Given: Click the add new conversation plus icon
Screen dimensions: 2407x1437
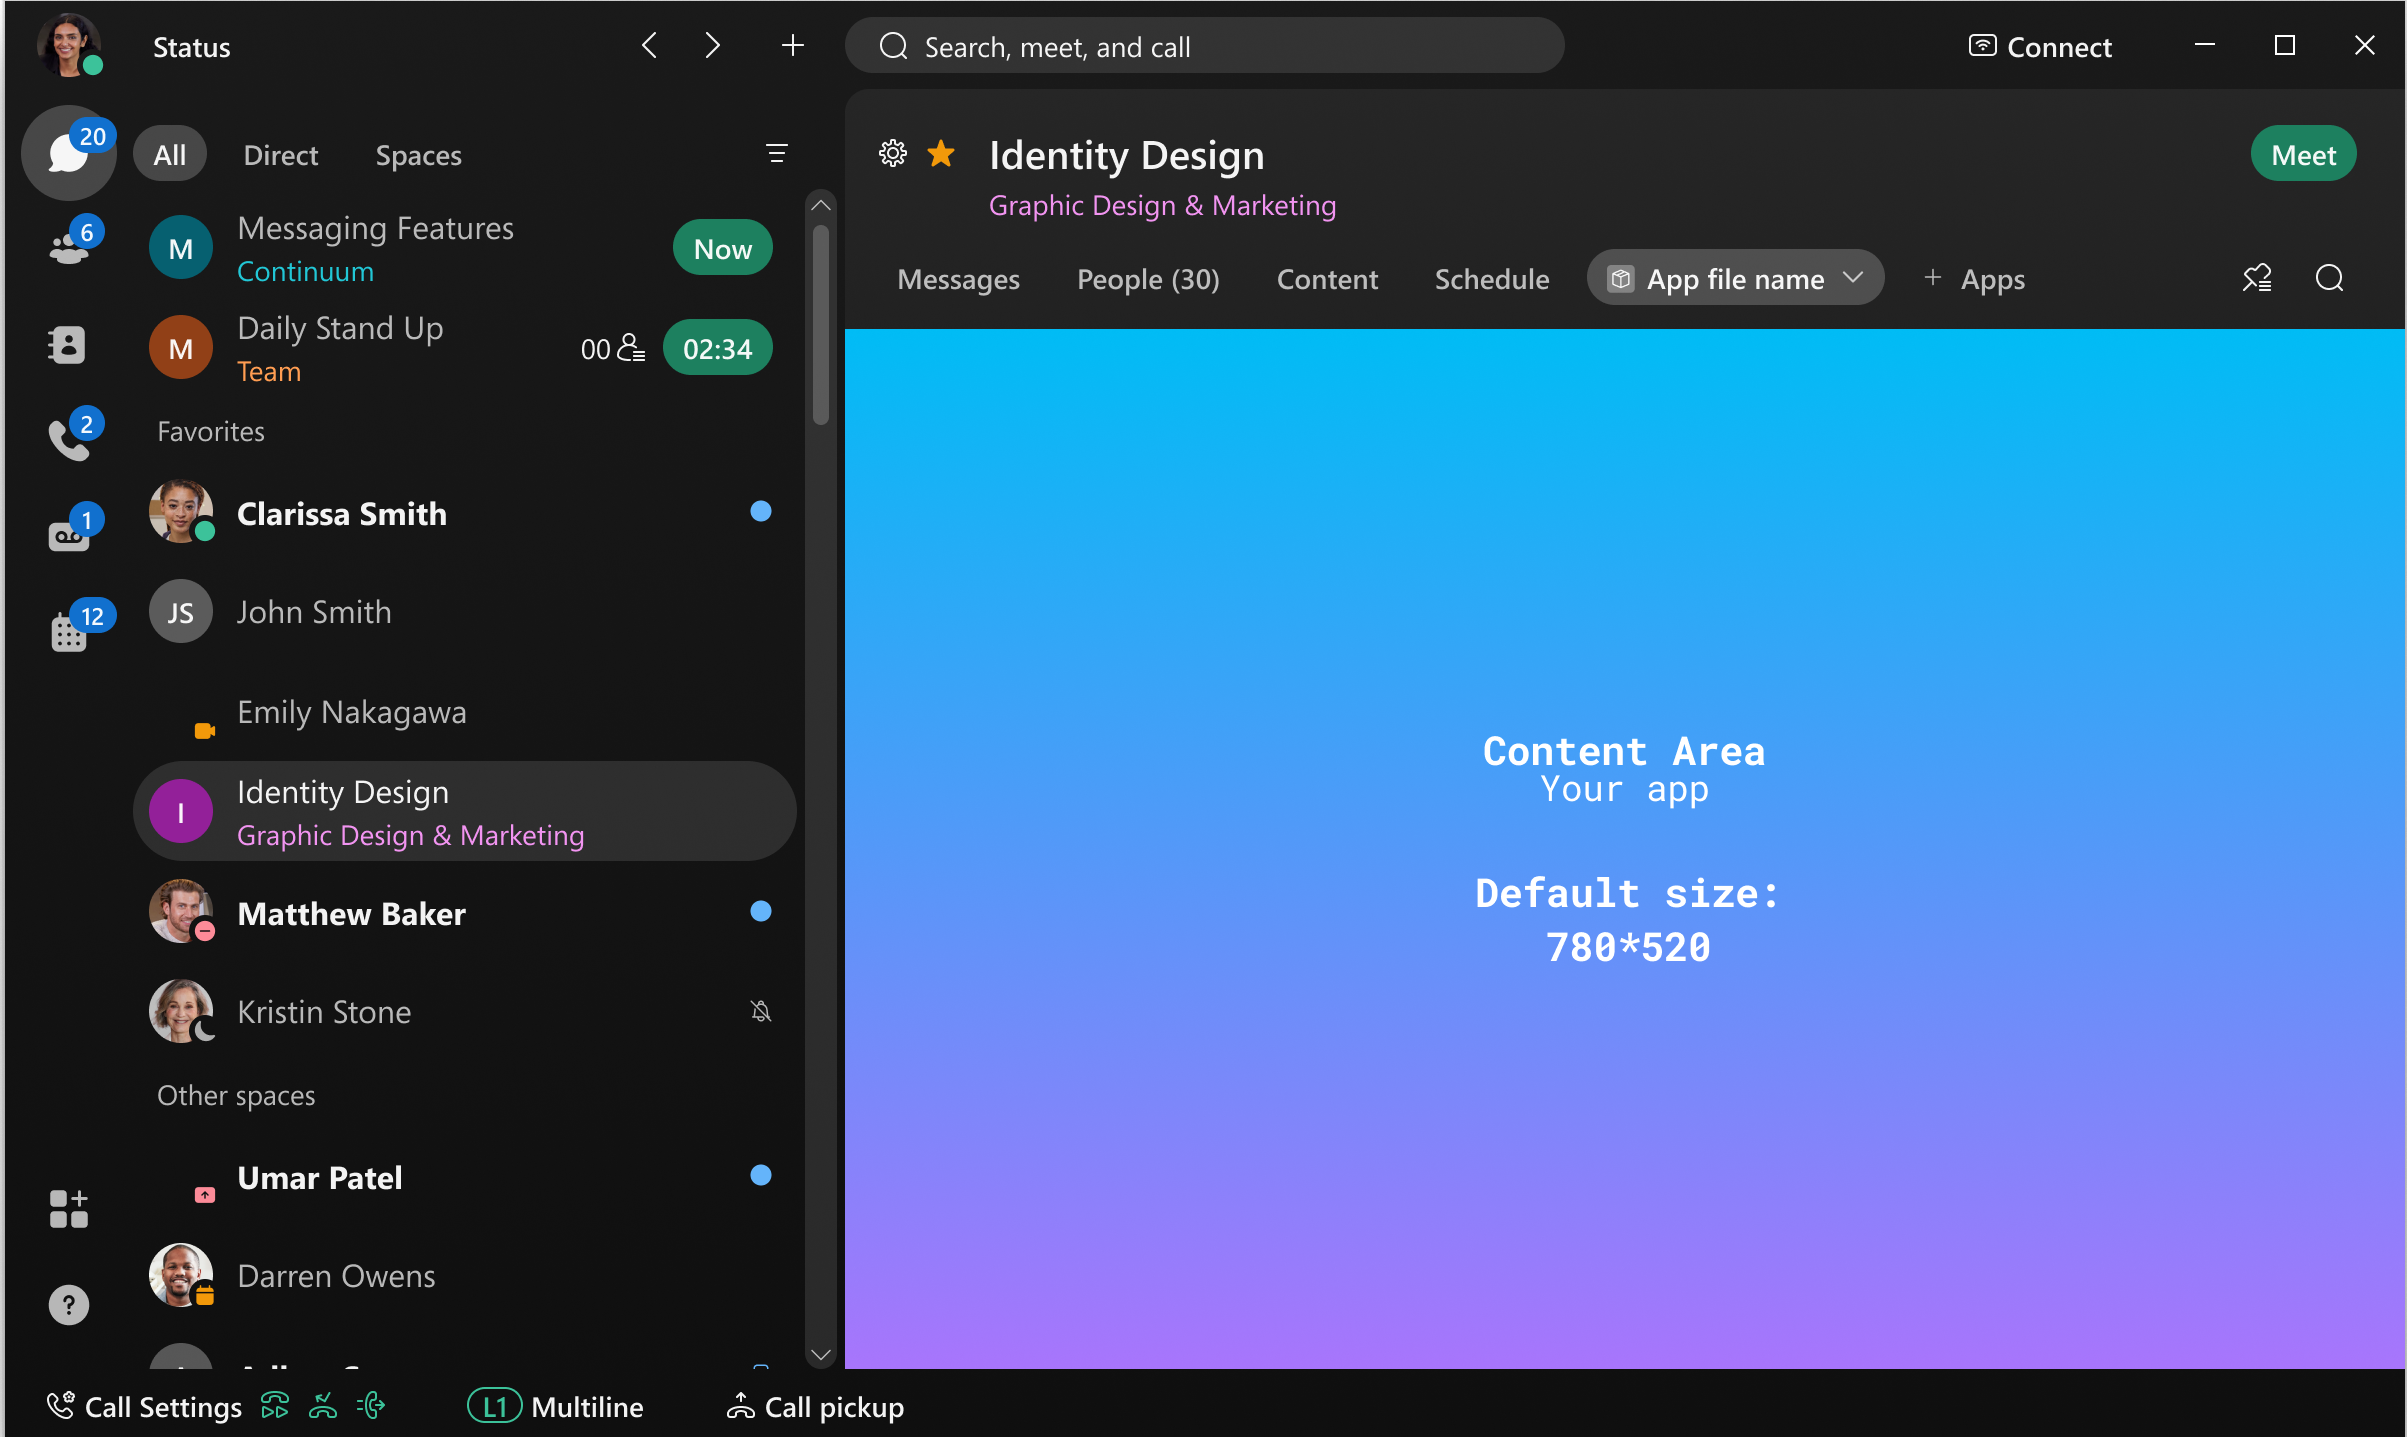Looking at the screenshot, I should coord(792,44).
